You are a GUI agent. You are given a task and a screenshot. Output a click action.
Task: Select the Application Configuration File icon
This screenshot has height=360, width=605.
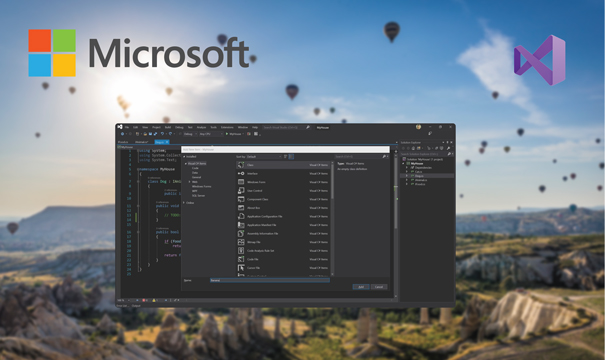[x=241, y=216]
